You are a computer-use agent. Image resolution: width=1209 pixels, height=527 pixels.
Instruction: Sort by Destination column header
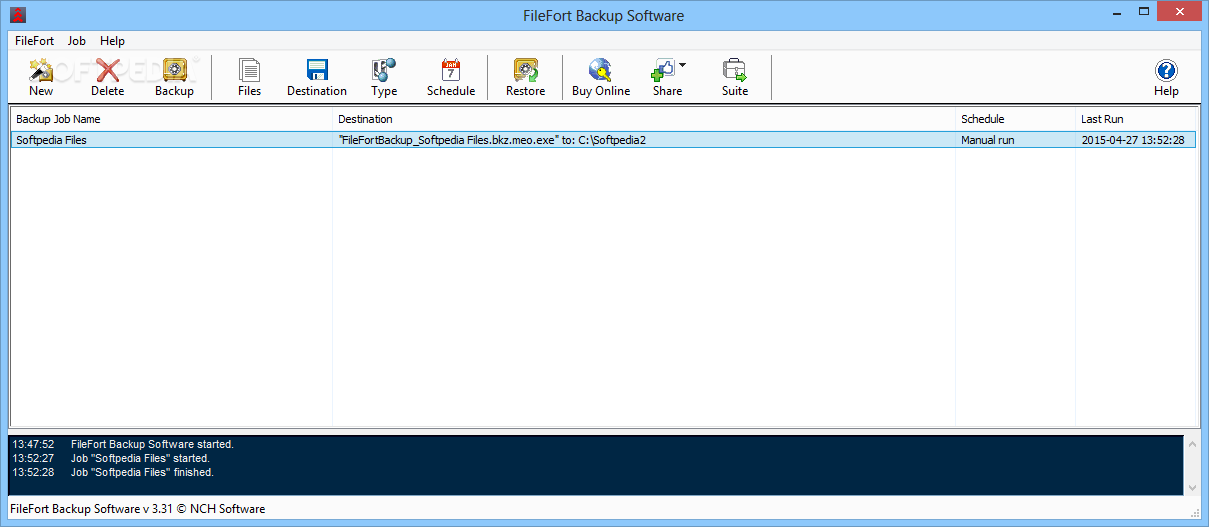(645, 119)
